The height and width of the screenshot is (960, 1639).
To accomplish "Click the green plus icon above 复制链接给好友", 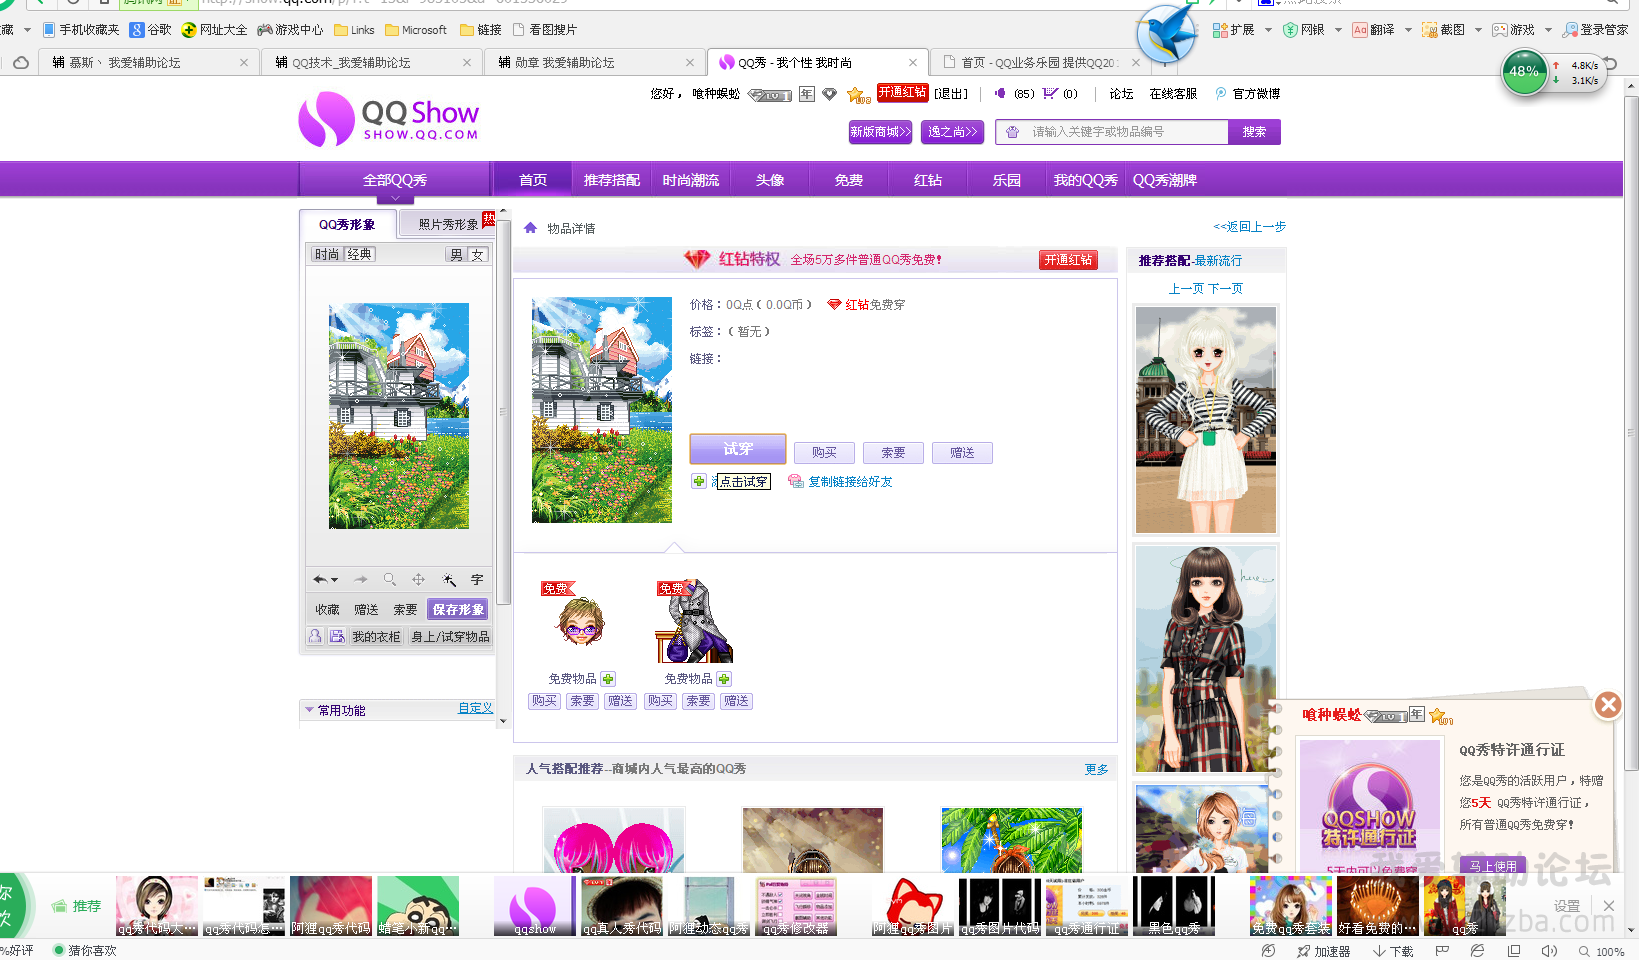I will (x=699, y=481).
